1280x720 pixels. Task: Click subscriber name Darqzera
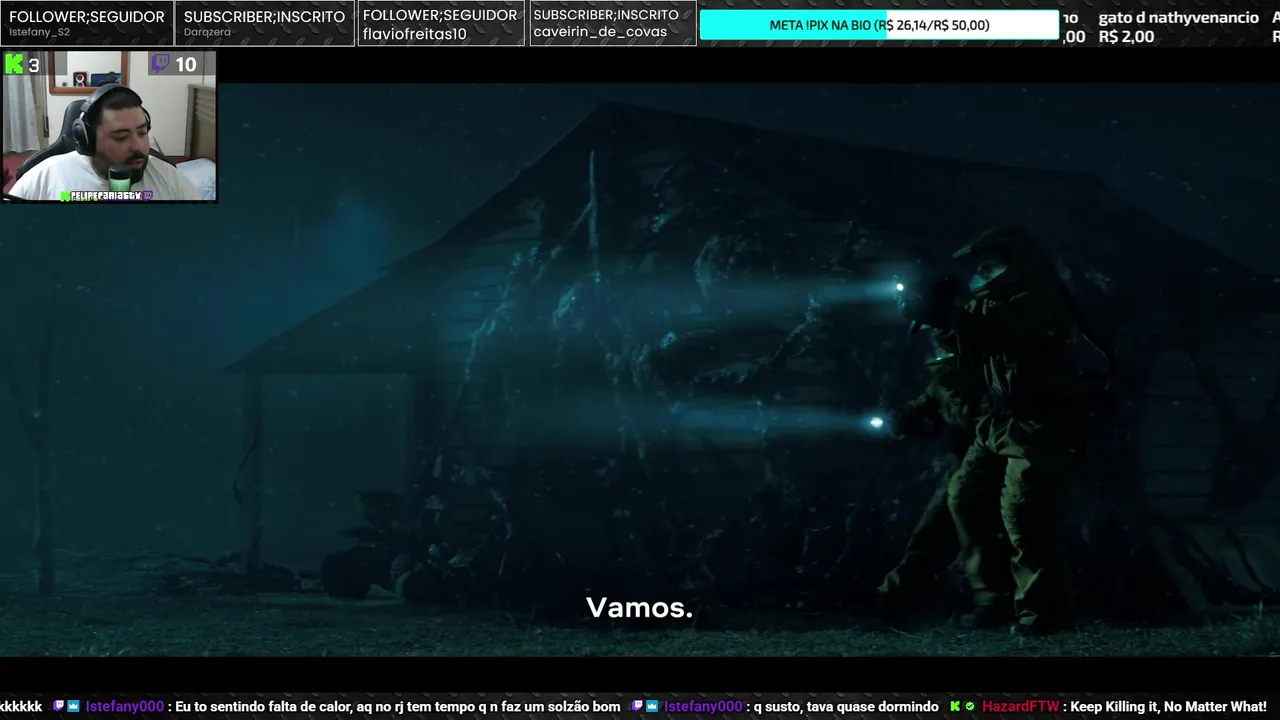pos(207,32)
